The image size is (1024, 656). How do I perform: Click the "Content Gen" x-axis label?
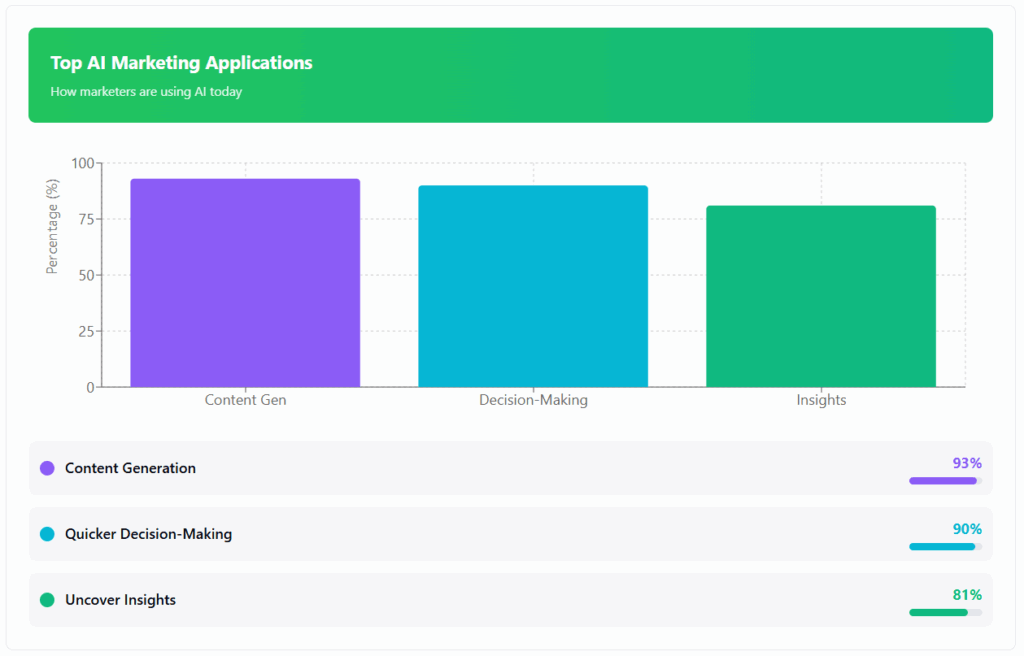point(245,400)
